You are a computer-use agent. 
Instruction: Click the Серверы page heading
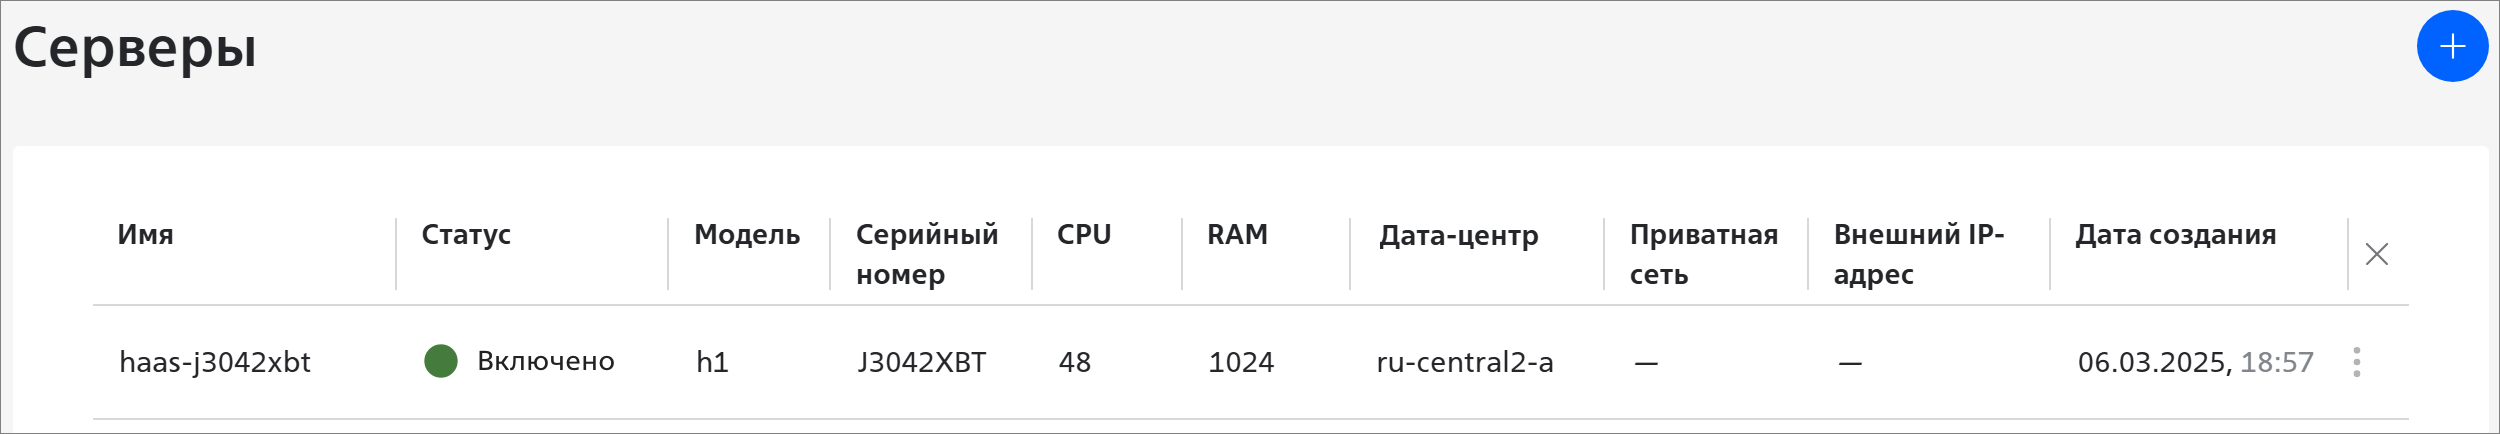(x=135, y=48)
